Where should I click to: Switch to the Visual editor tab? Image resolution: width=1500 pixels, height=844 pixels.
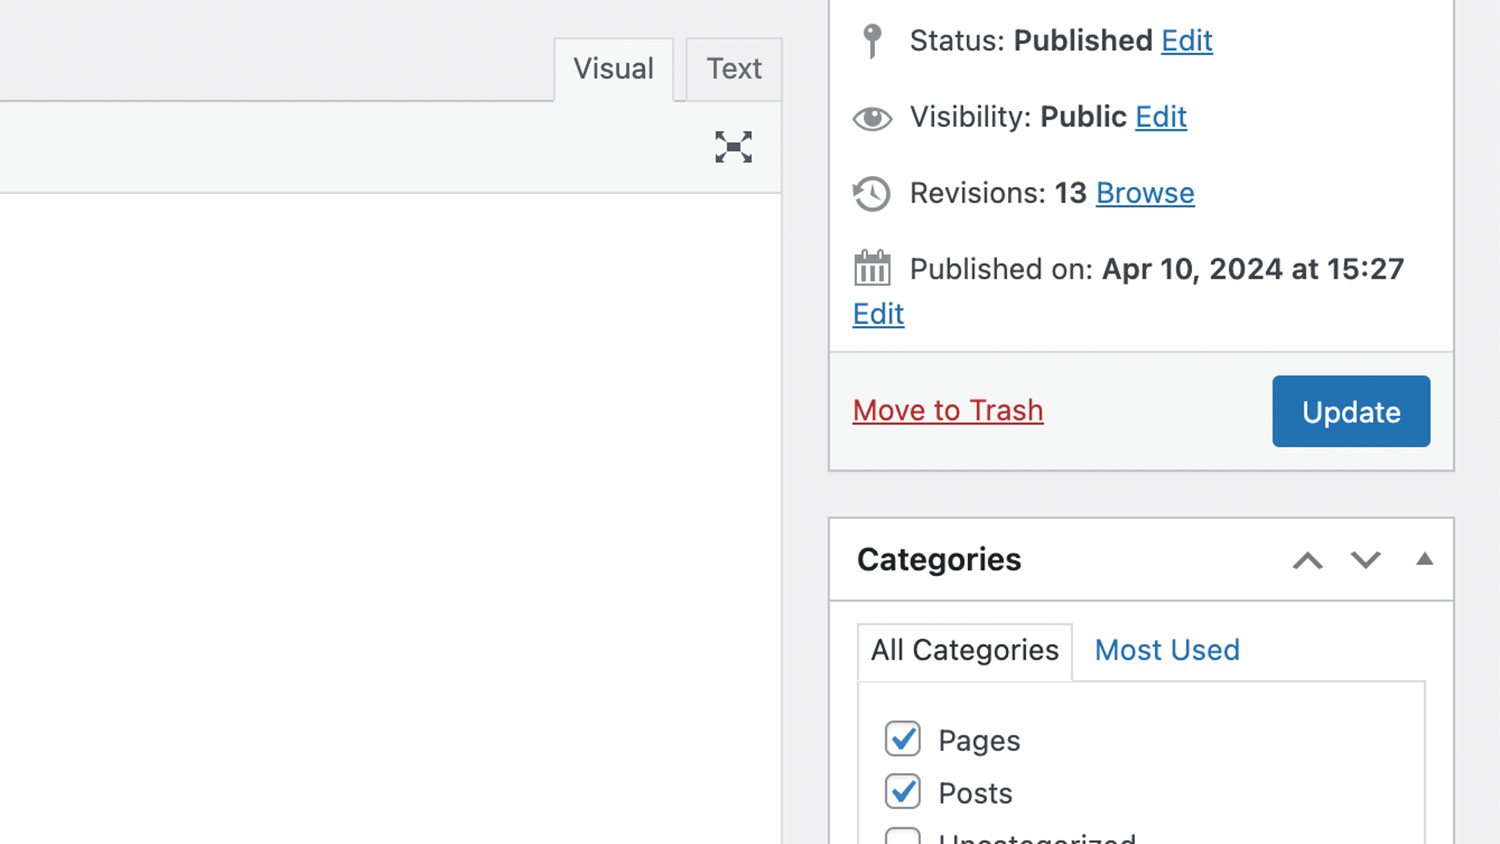pyautogui.click(x=613, y=69)
